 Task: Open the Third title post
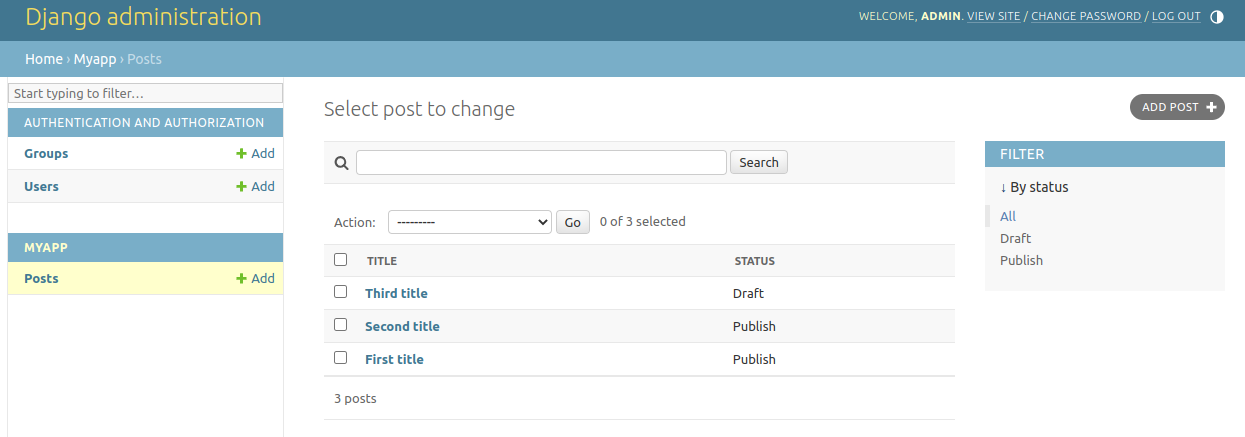pyautogui.click(x=396, y=293)
